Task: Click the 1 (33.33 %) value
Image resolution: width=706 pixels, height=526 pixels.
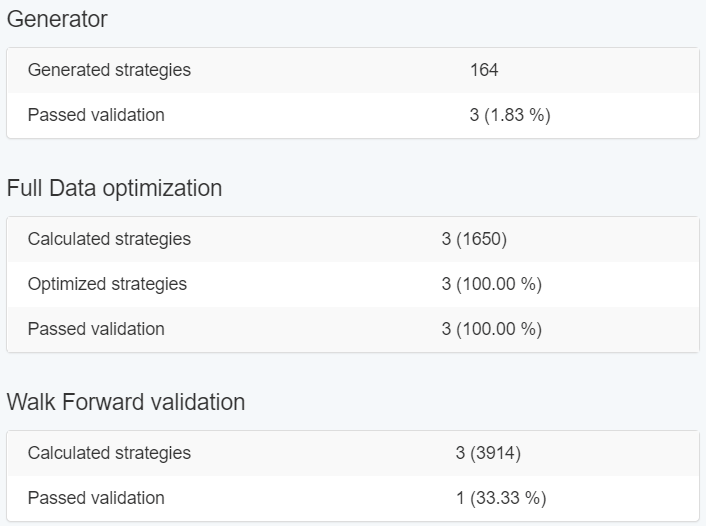Action: click(x=501, y=498)
